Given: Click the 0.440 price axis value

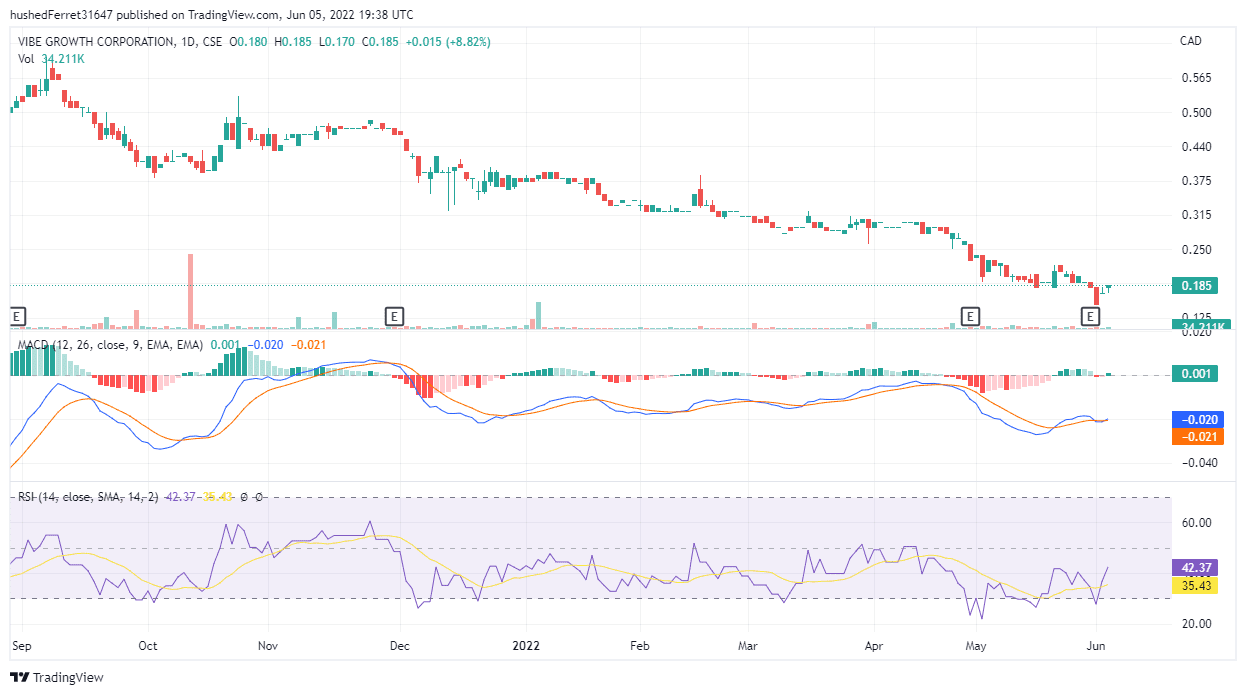Looking at the screenshot, I should click(x=1196, y=147).
